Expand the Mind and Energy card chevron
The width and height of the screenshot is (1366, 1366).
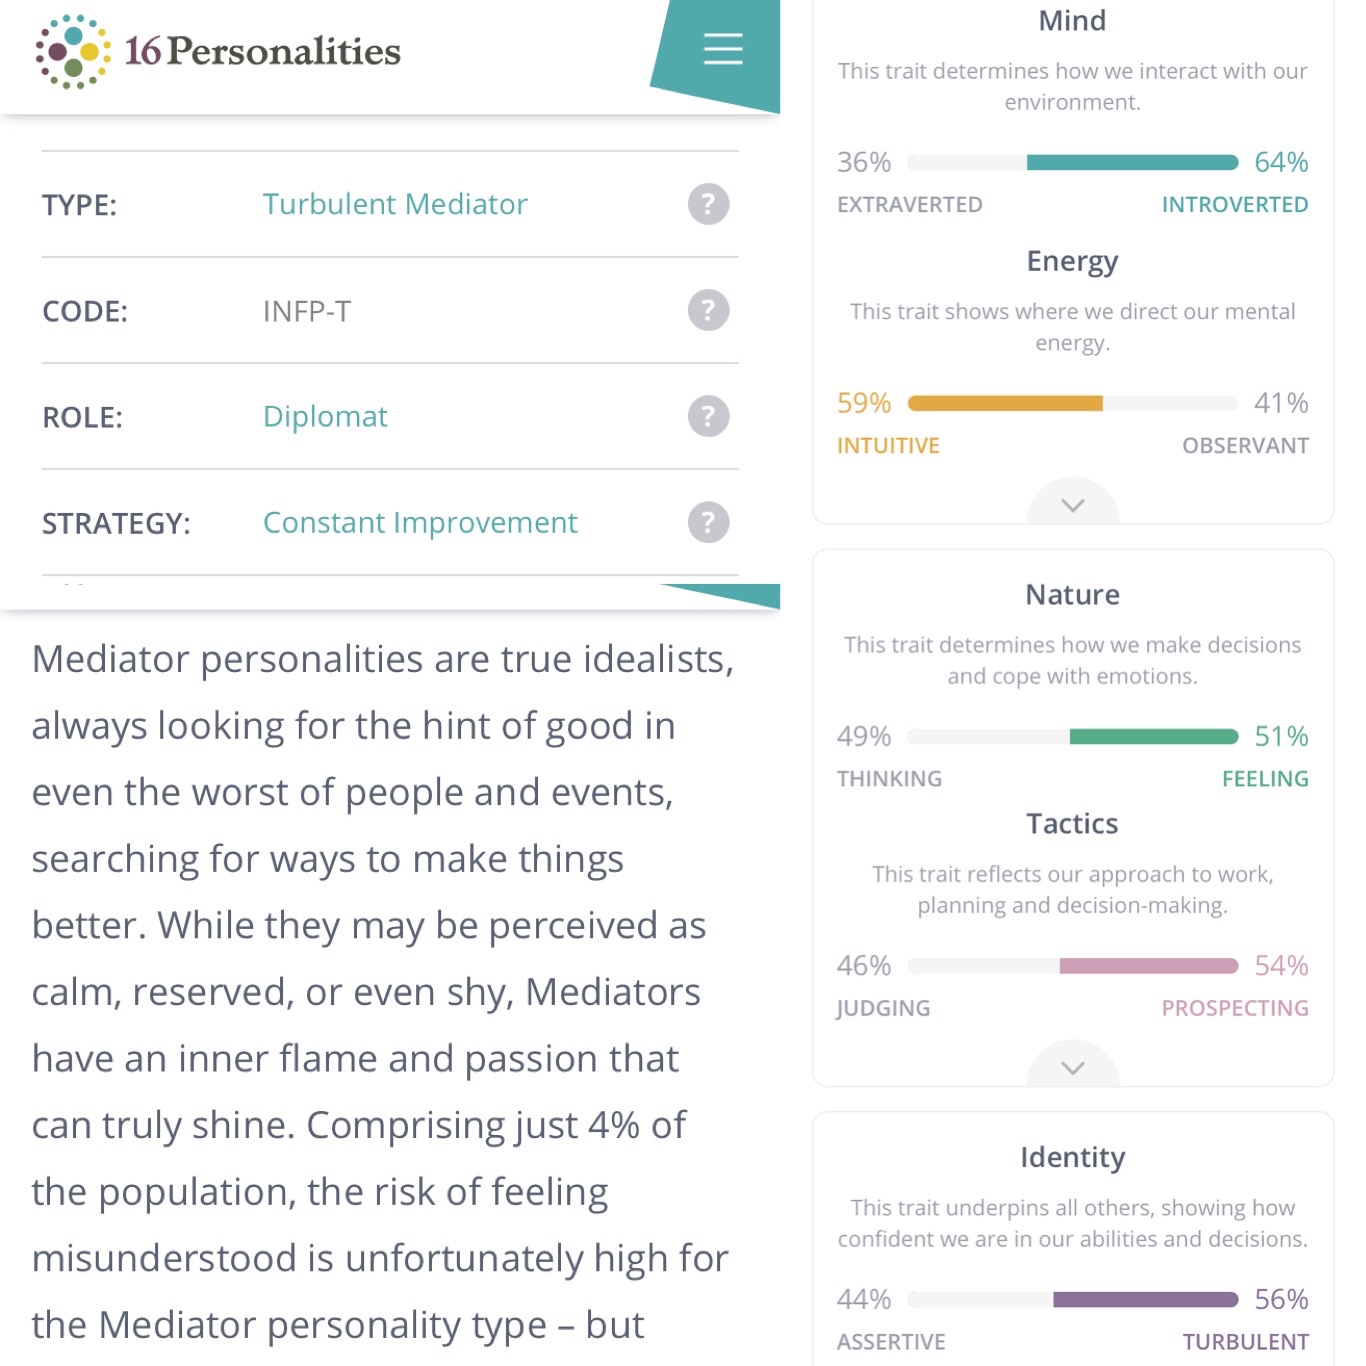(1072, 505)
